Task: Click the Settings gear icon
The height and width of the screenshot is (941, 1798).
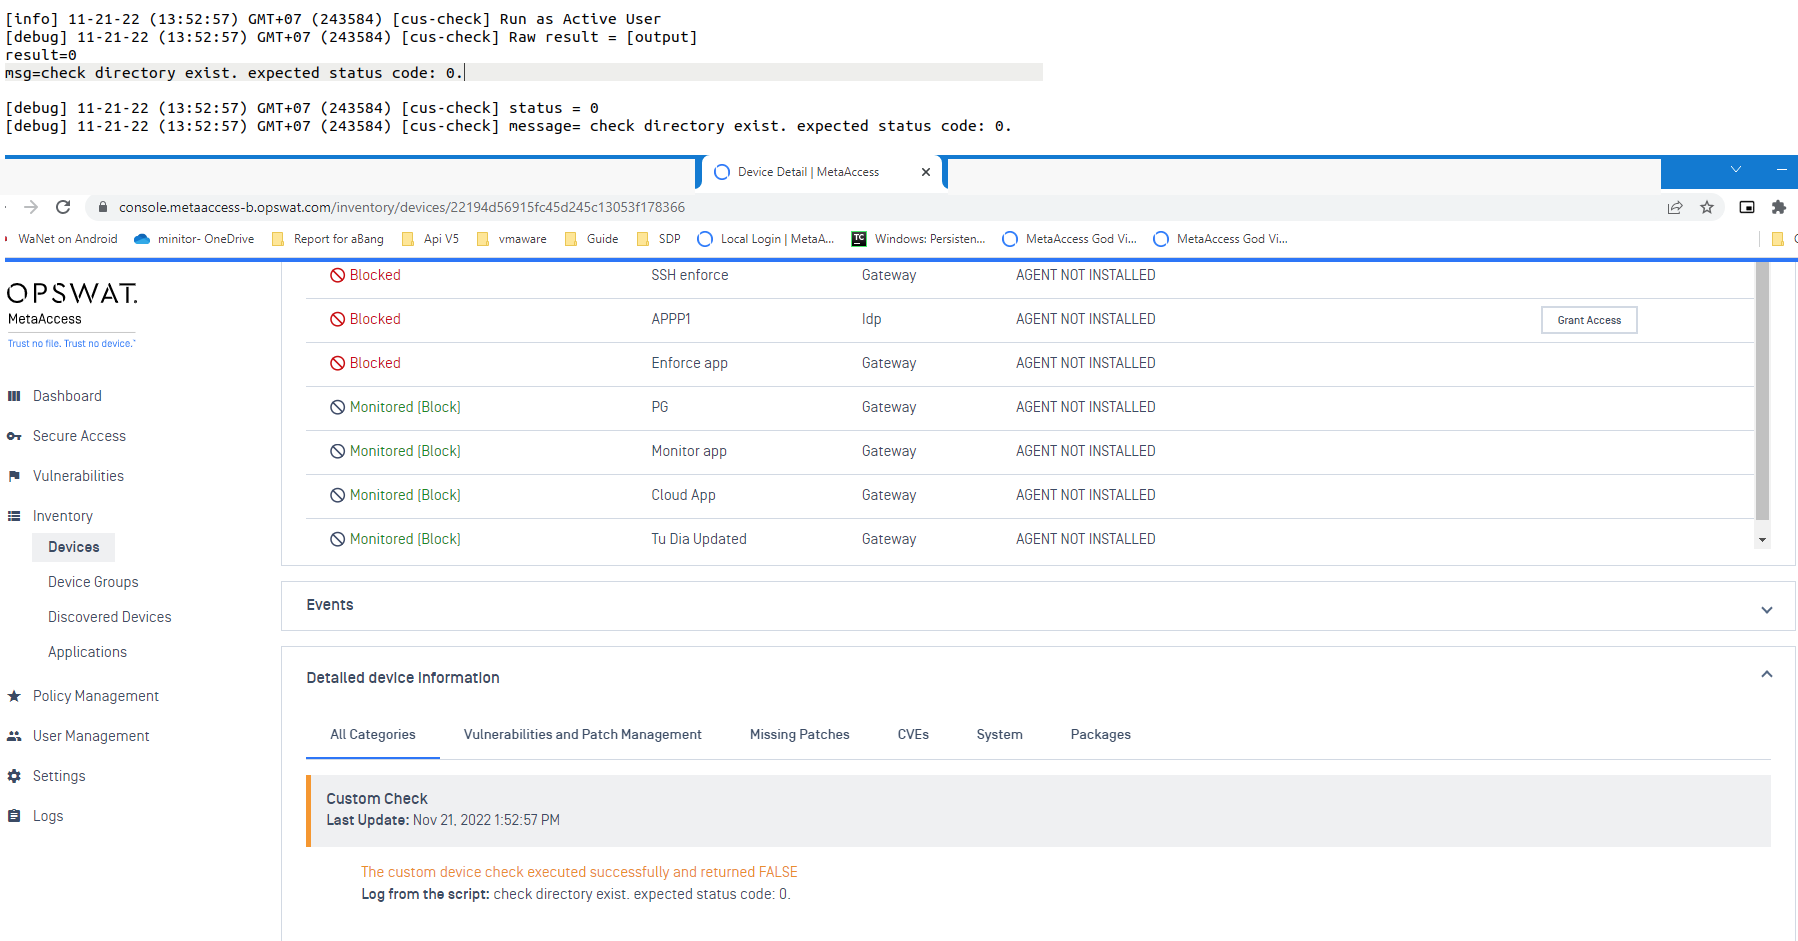Action: (x=14, y=776)
